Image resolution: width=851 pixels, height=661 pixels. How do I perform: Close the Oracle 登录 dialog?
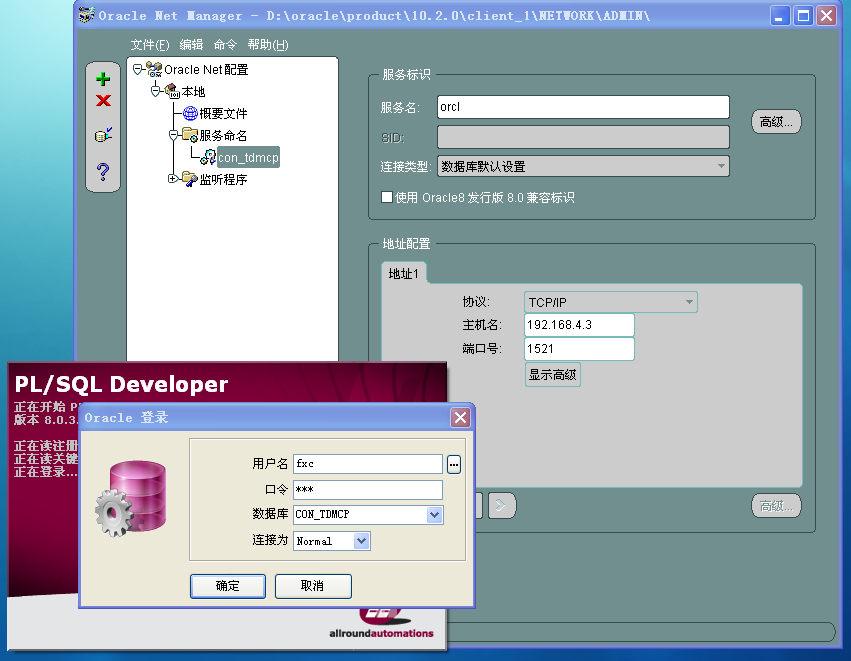click(460, 417)
